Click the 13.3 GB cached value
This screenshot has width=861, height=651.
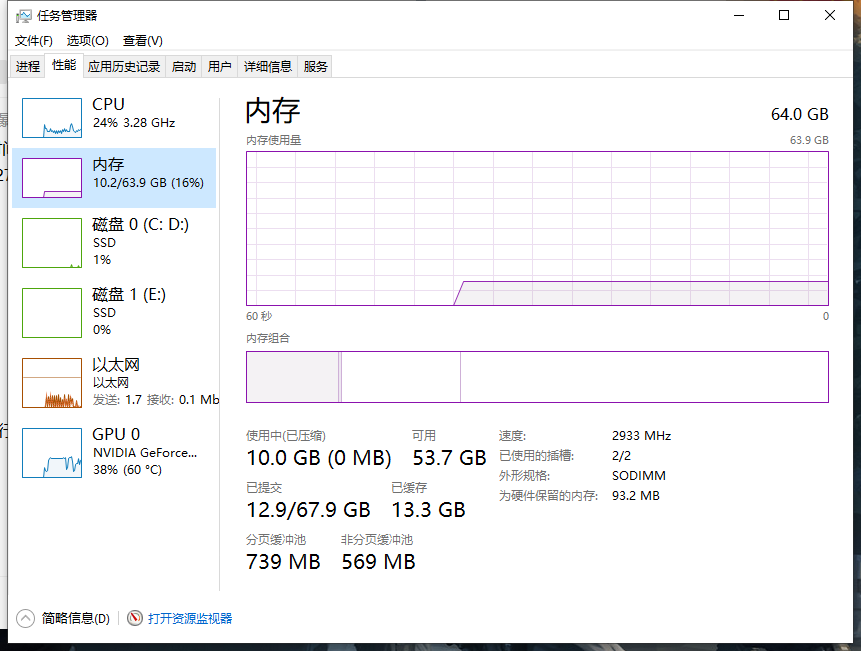pyautogui.click(x=428, y=510)
